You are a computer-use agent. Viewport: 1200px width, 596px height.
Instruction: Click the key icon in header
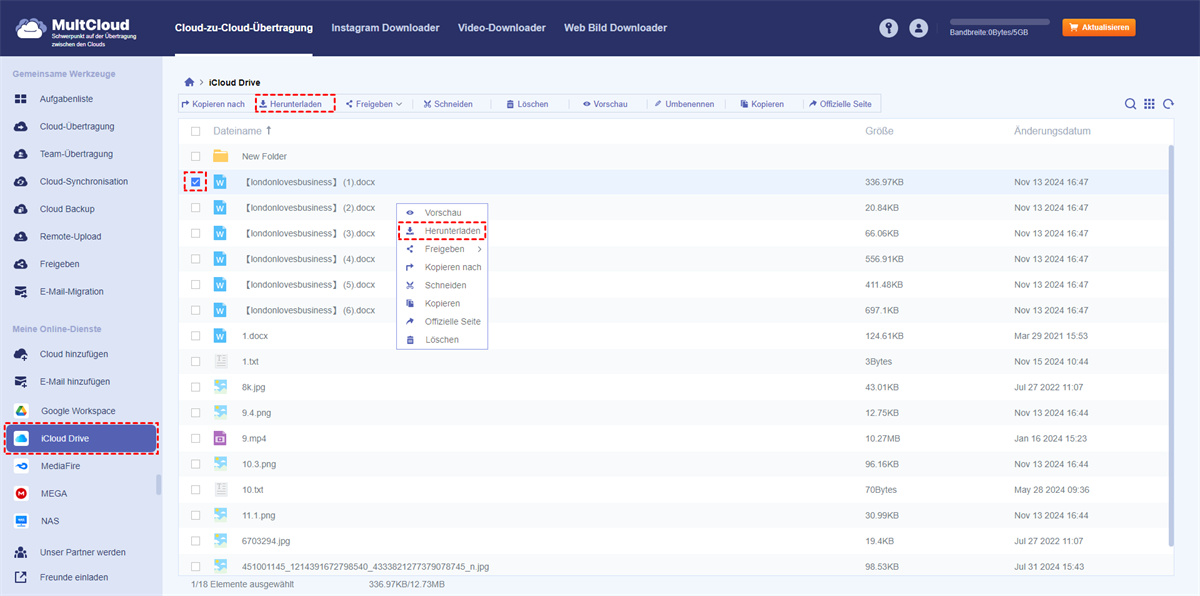(x=888, y=28)
